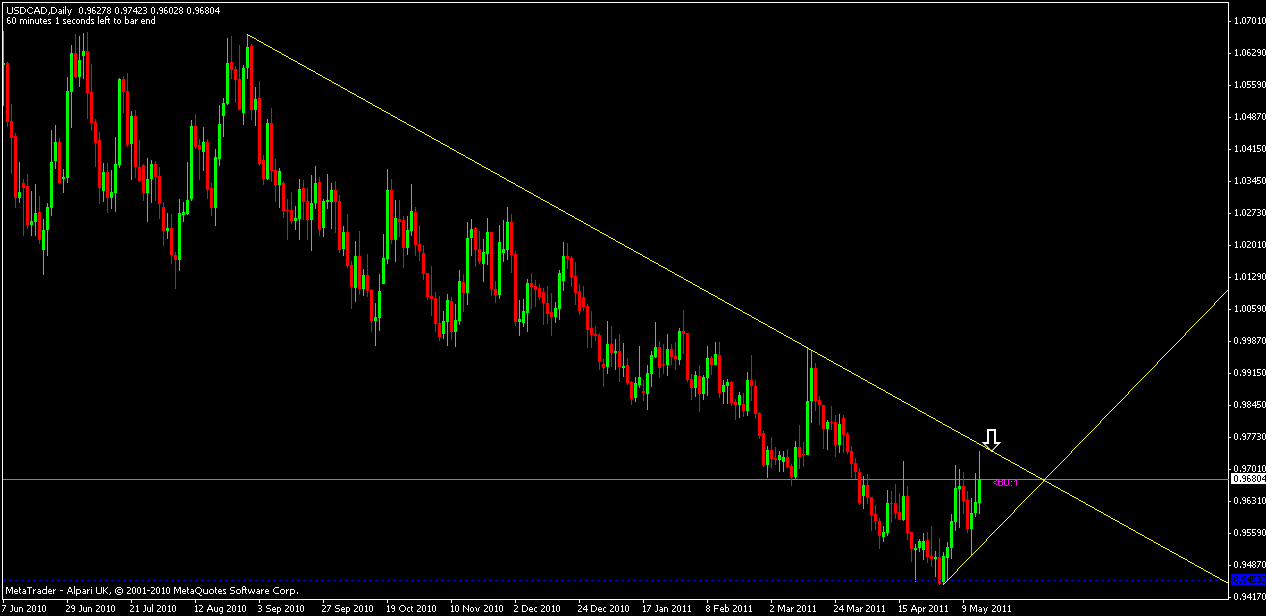Click the 7 Jun 2010 date label

26,608
